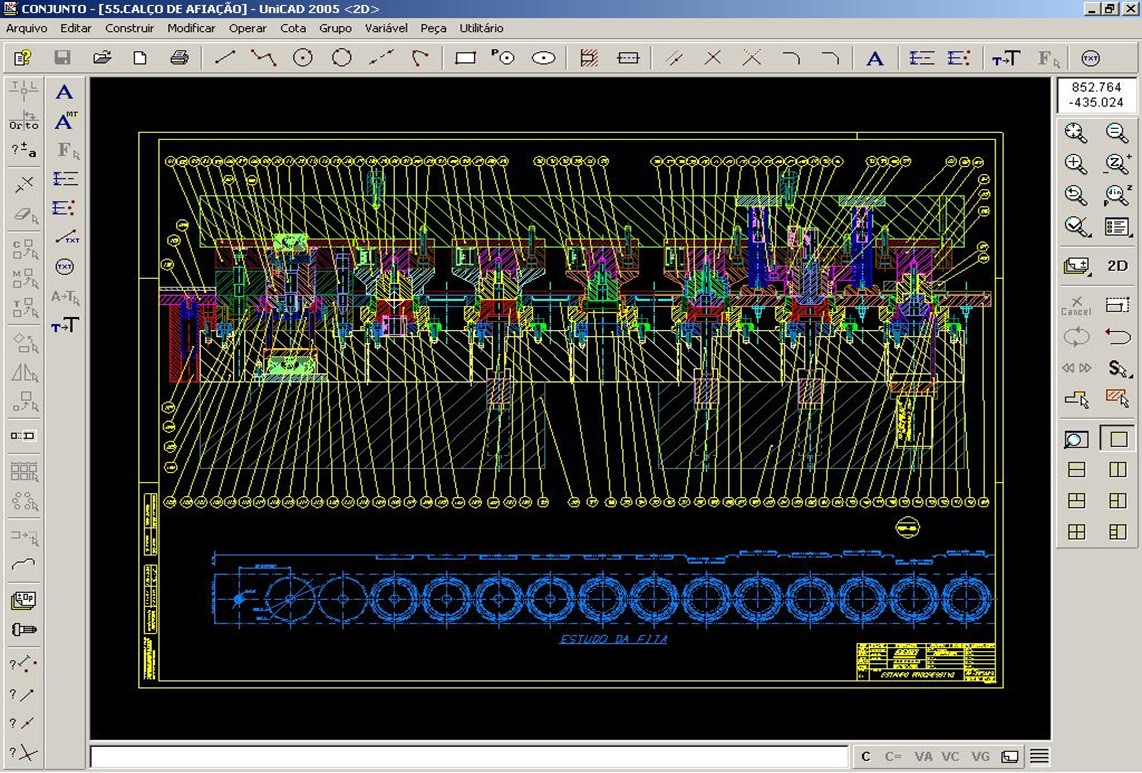Click the hatch pattern tool
Screen dimensions: 1142x773
(x=589, y=58)
